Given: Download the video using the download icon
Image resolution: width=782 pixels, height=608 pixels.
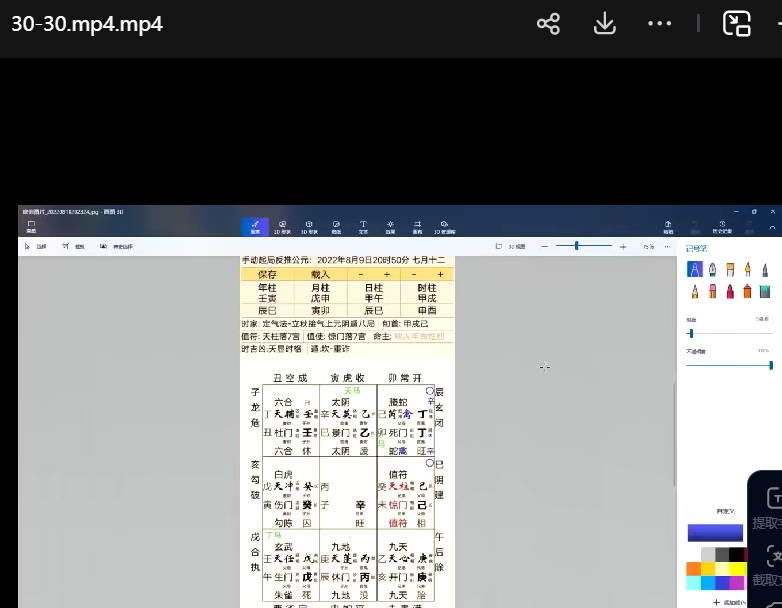Looking at the screenshot, I should pos(604,24).
